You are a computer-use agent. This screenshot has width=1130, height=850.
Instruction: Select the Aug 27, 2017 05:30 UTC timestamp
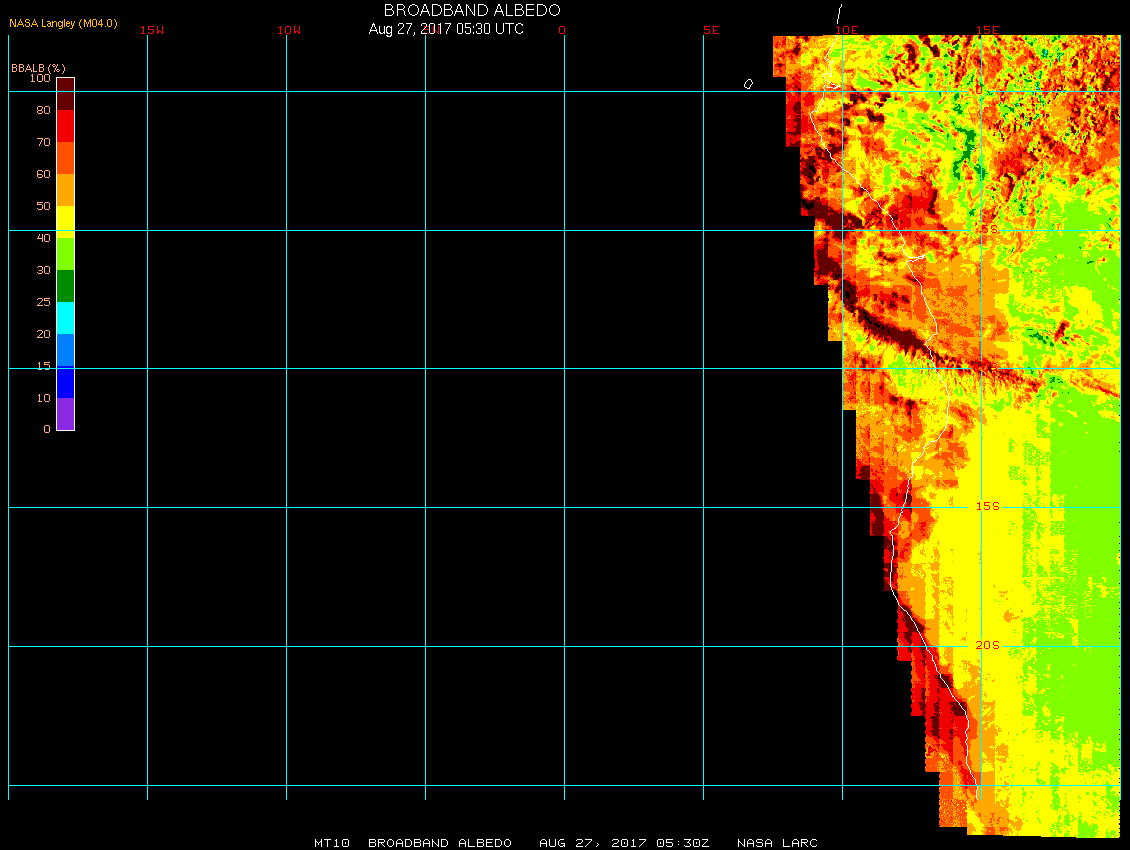coord(446,29)
